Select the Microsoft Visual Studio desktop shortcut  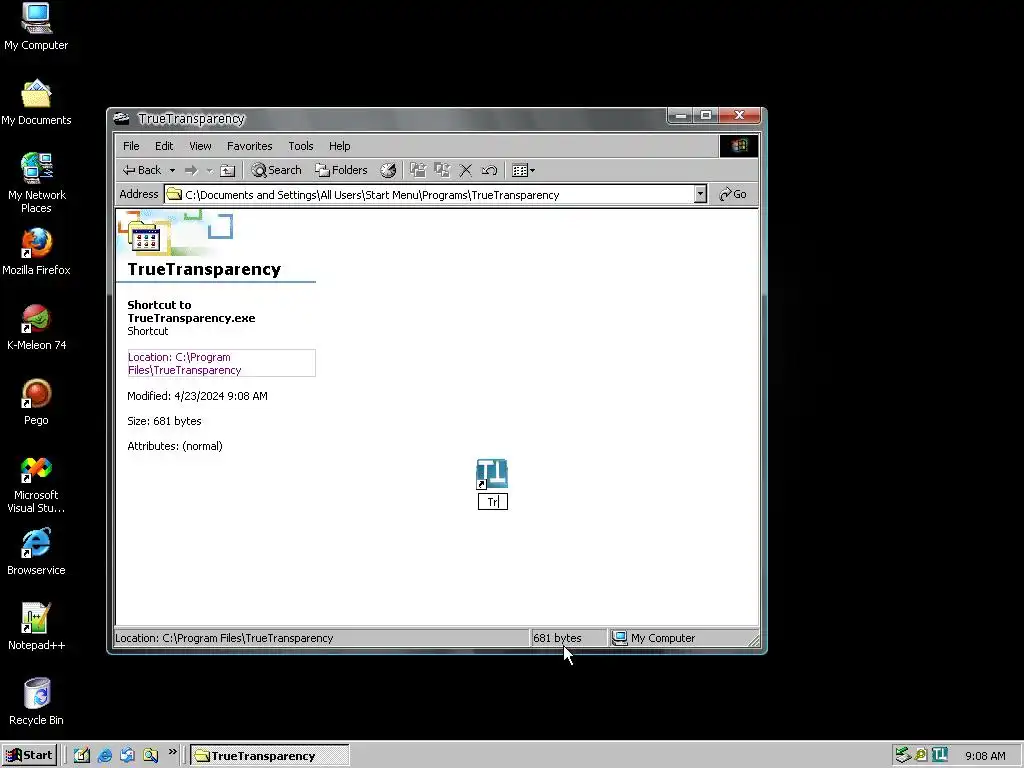click(x=36, y=485)
